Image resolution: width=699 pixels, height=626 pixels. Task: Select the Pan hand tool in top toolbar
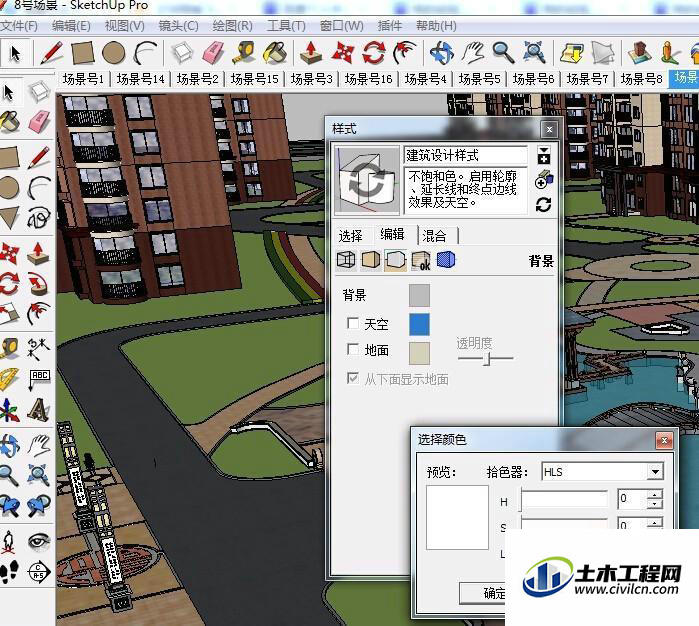click(473, 53)
